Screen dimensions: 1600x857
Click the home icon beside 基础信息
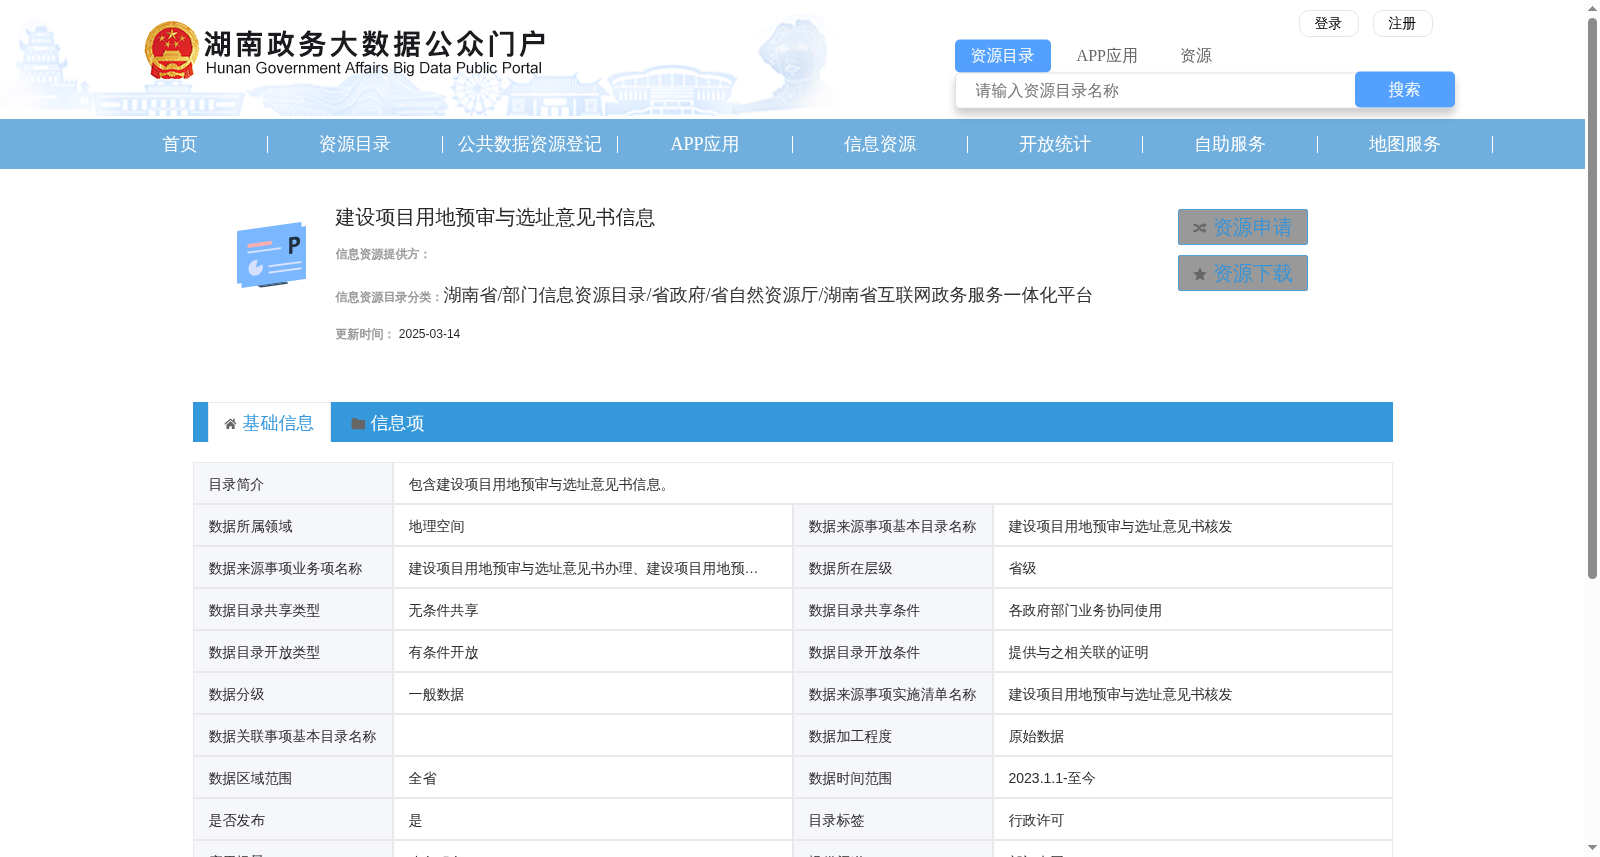(x=231, y=424)
